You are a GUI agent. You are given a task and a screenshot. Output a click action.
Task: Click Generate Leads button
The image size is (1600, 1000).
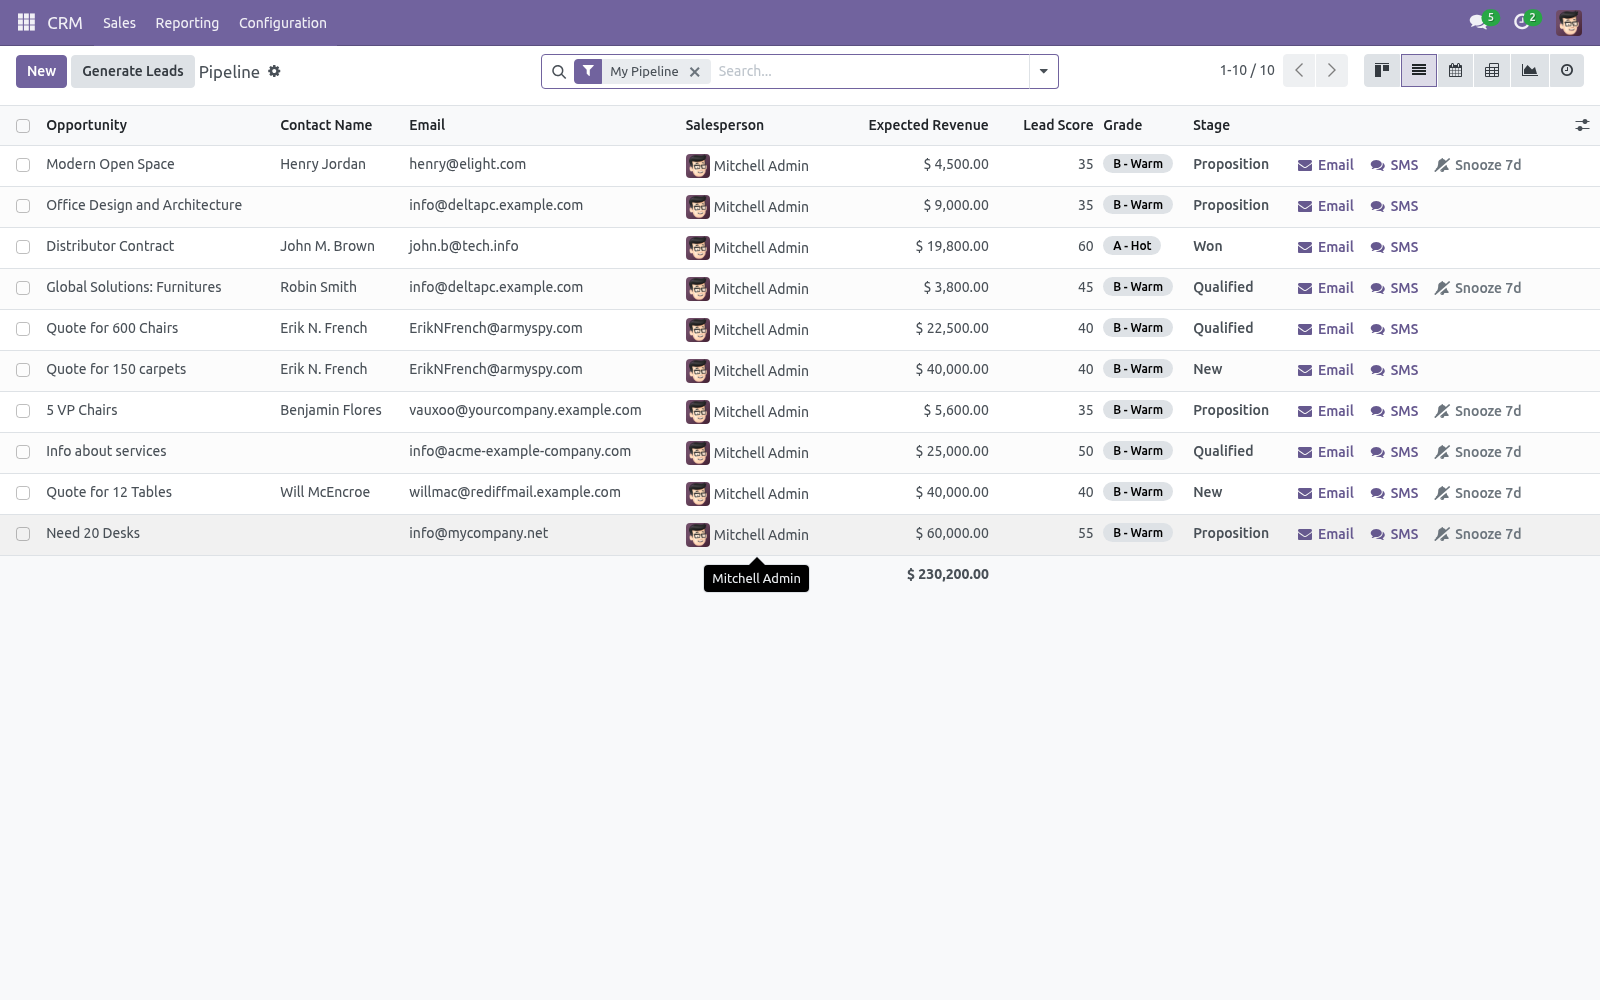point(133,71)
